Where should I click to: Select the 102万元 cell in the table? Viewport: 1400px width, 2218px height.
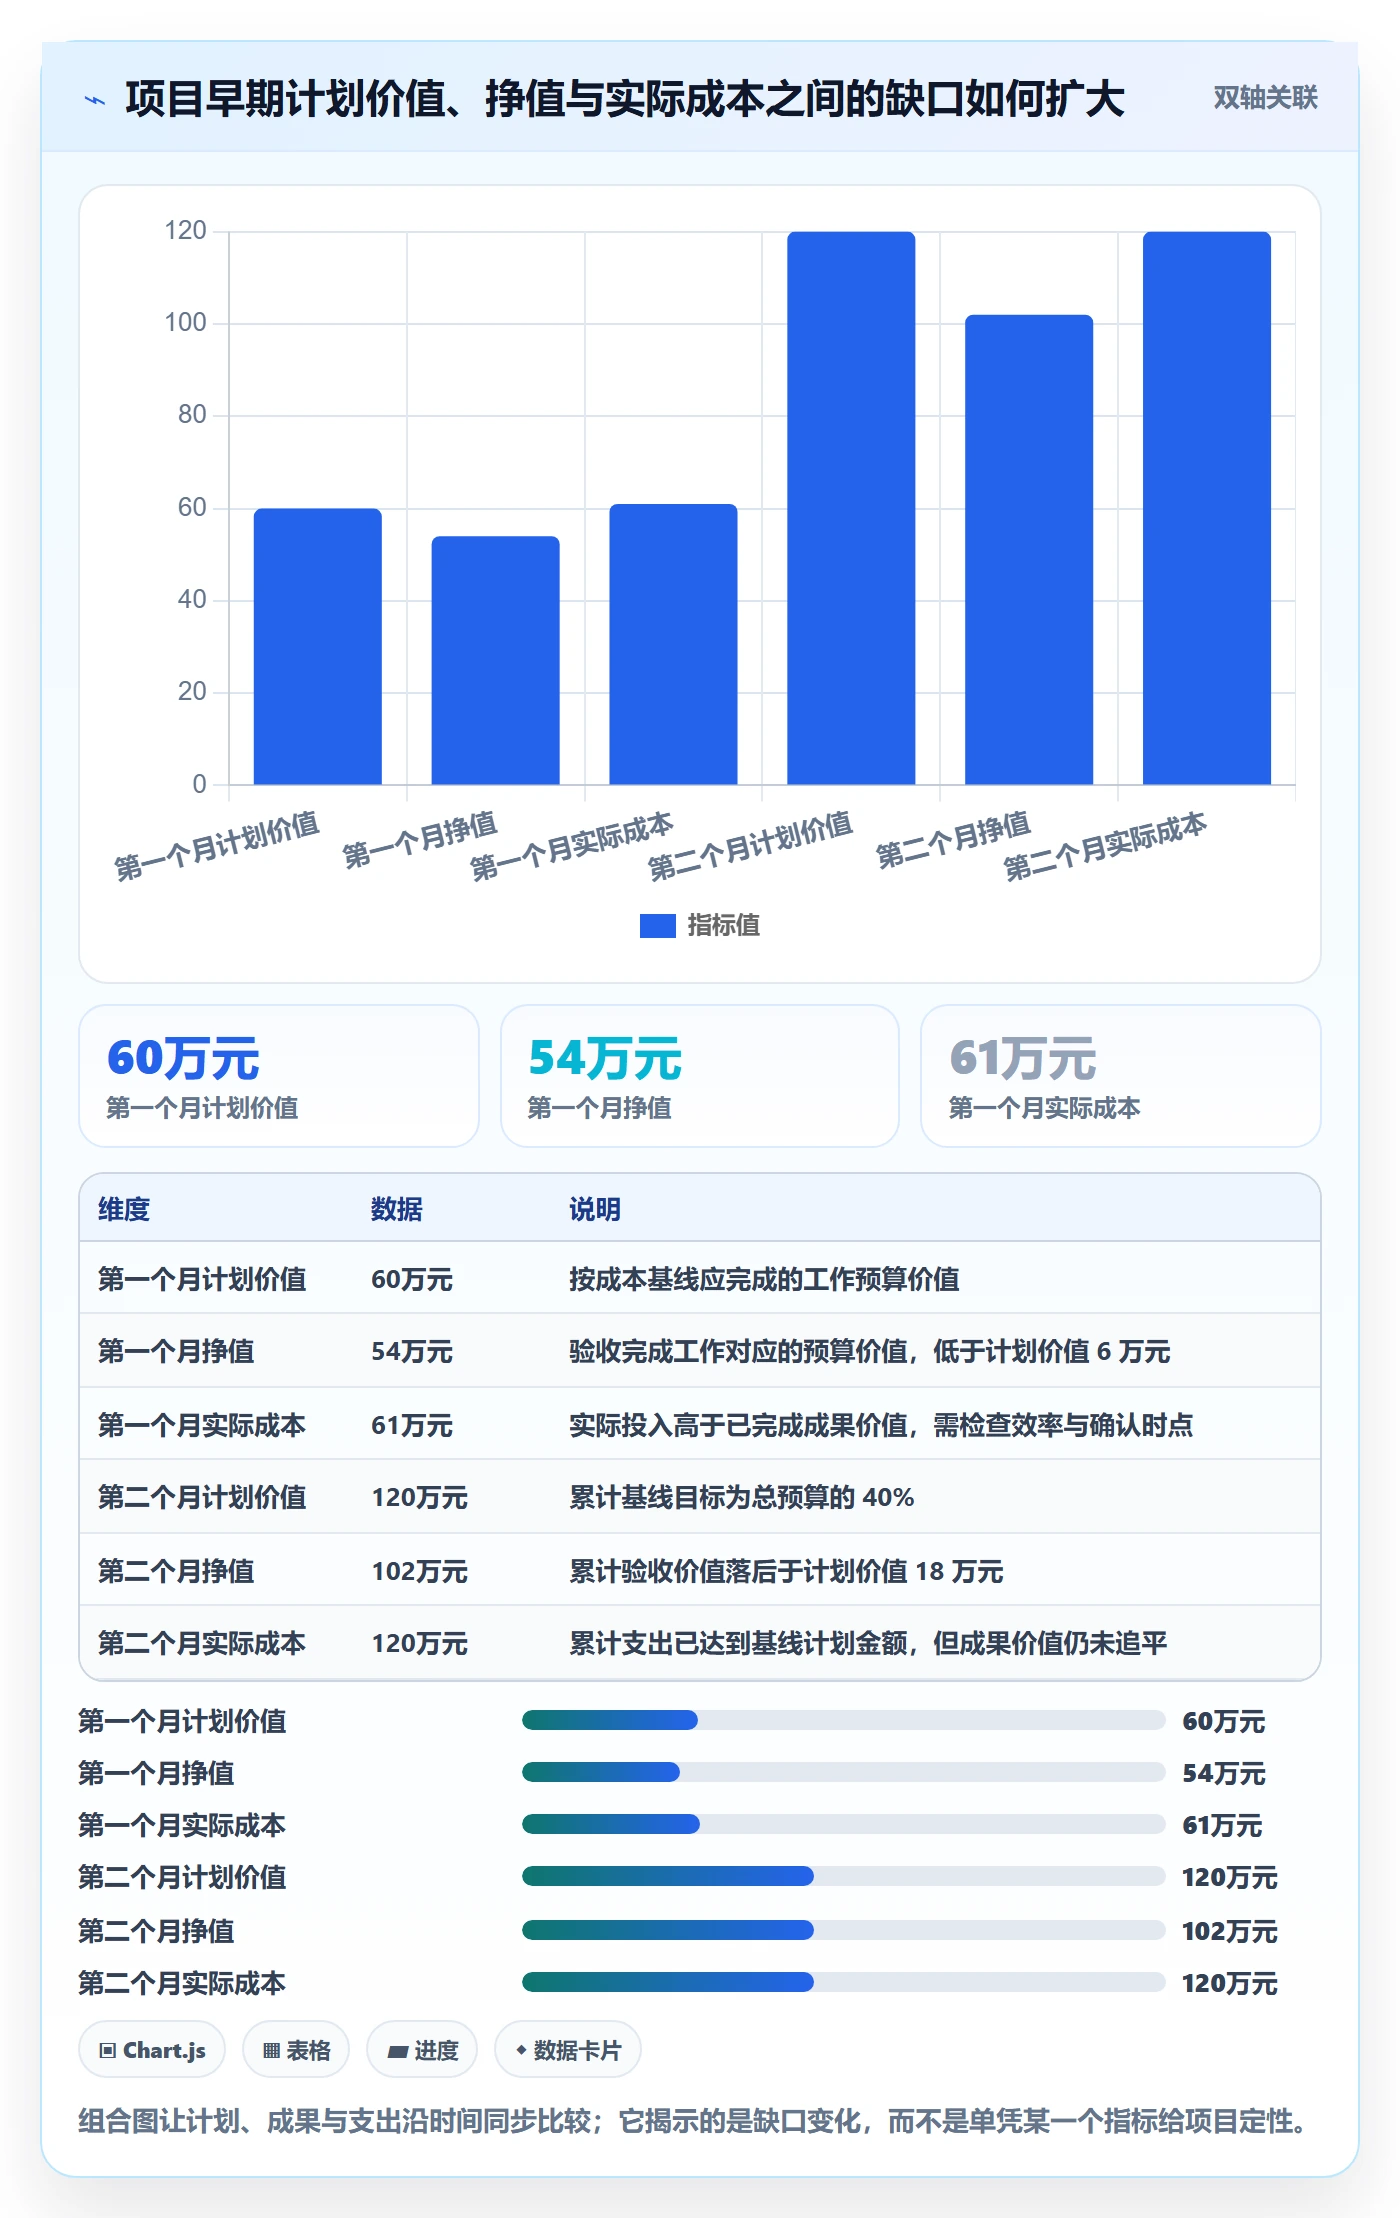coord(420,1571)
